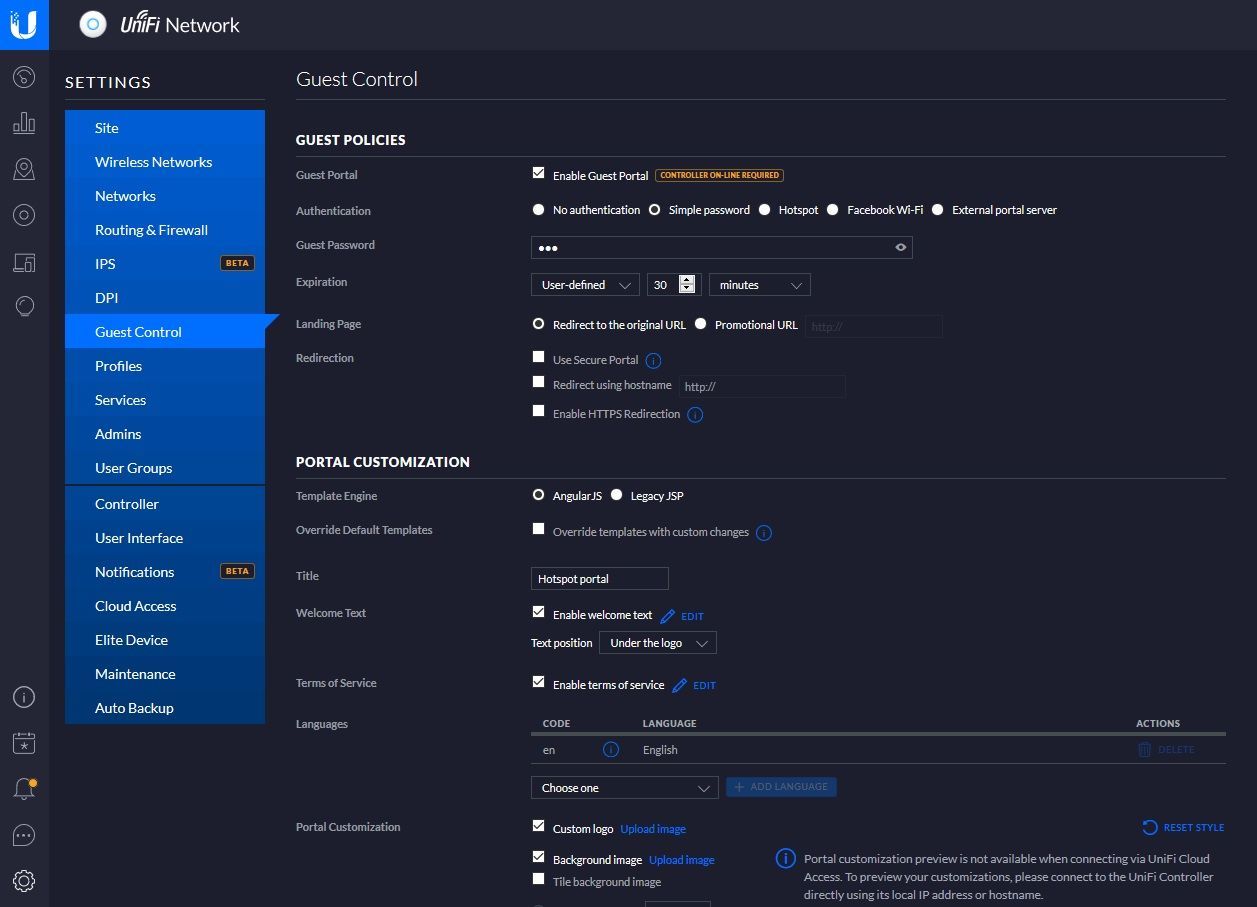Select Hotspot authentication radio button
Screen dimensions: 1257x907
pyautogui.click(x=765, y=210)
